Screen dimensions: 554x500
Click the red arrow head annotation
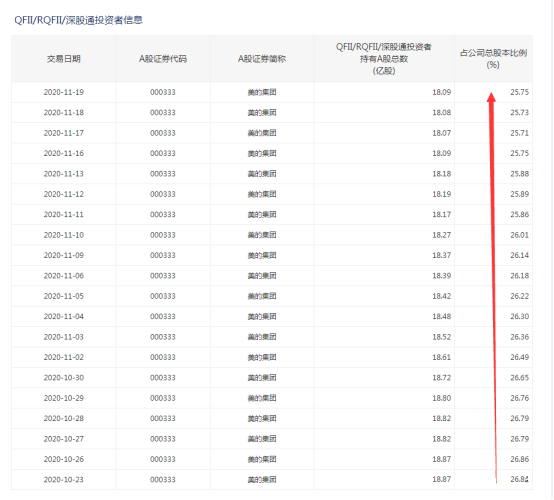click(x=491, y=97)
